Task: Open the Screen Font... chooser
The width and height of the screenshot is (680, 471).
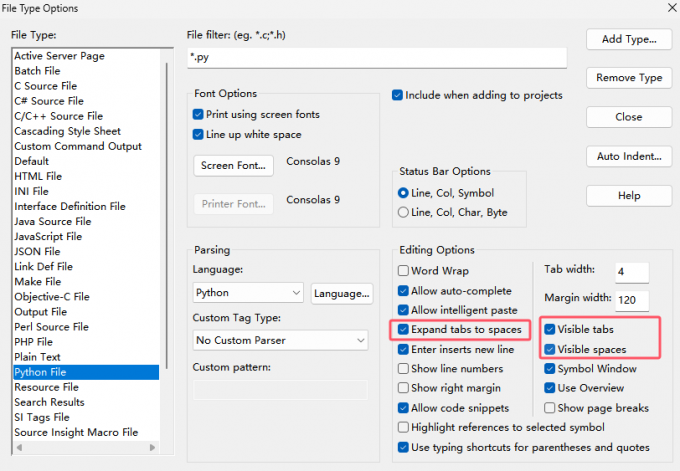Action: tap(233, 165)
